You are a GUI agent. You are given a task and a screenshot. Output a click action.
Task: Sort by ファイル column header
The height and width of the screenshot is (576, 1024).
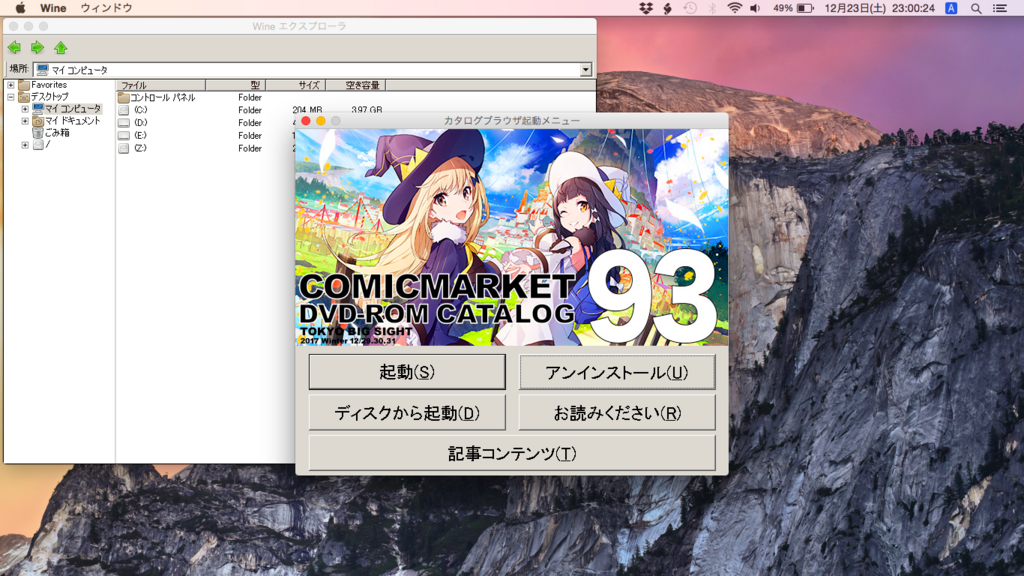coord(161,85)
